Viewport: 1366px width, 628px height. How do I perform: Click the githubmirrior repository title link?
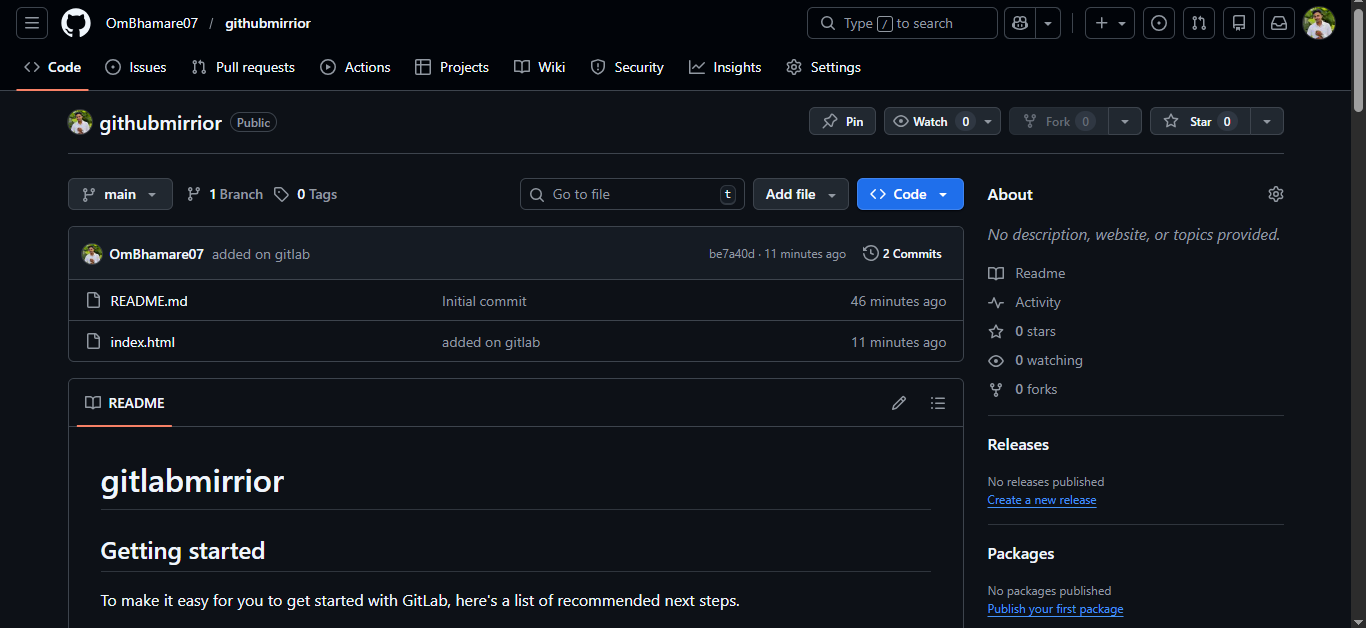click(161, 123)
